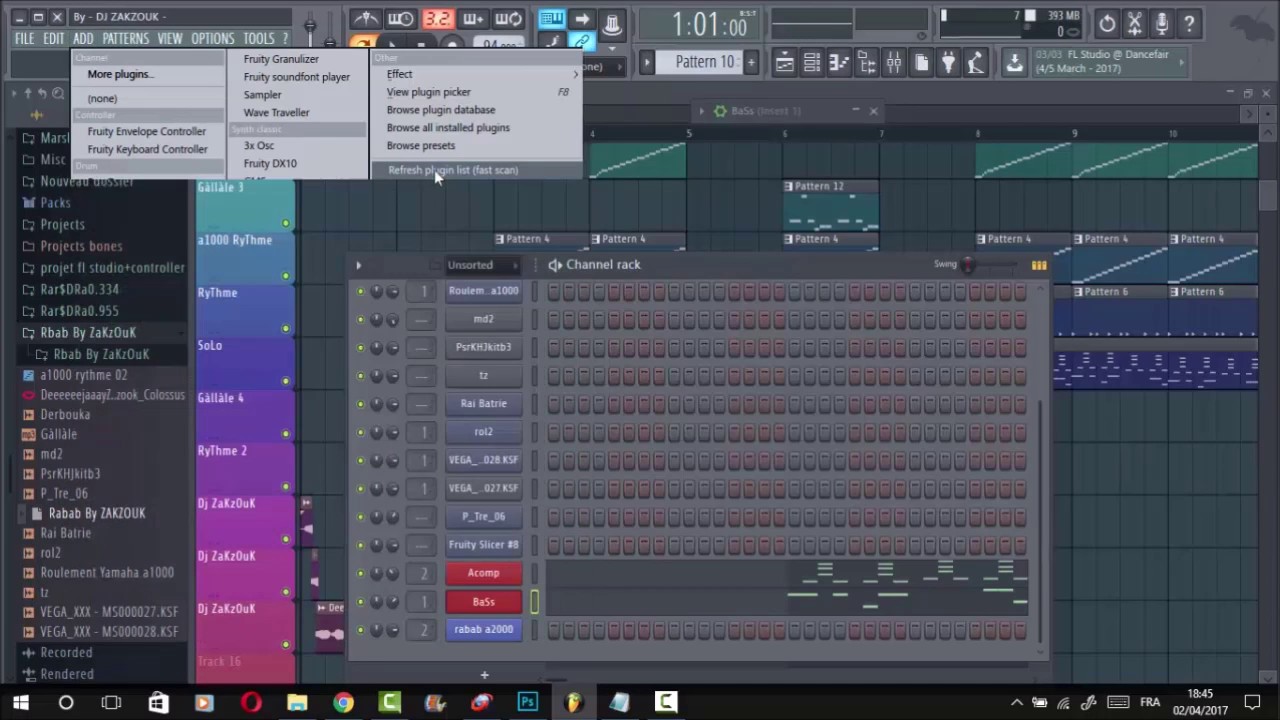Open the Piano roll from the toolbar

pos(839,63)
